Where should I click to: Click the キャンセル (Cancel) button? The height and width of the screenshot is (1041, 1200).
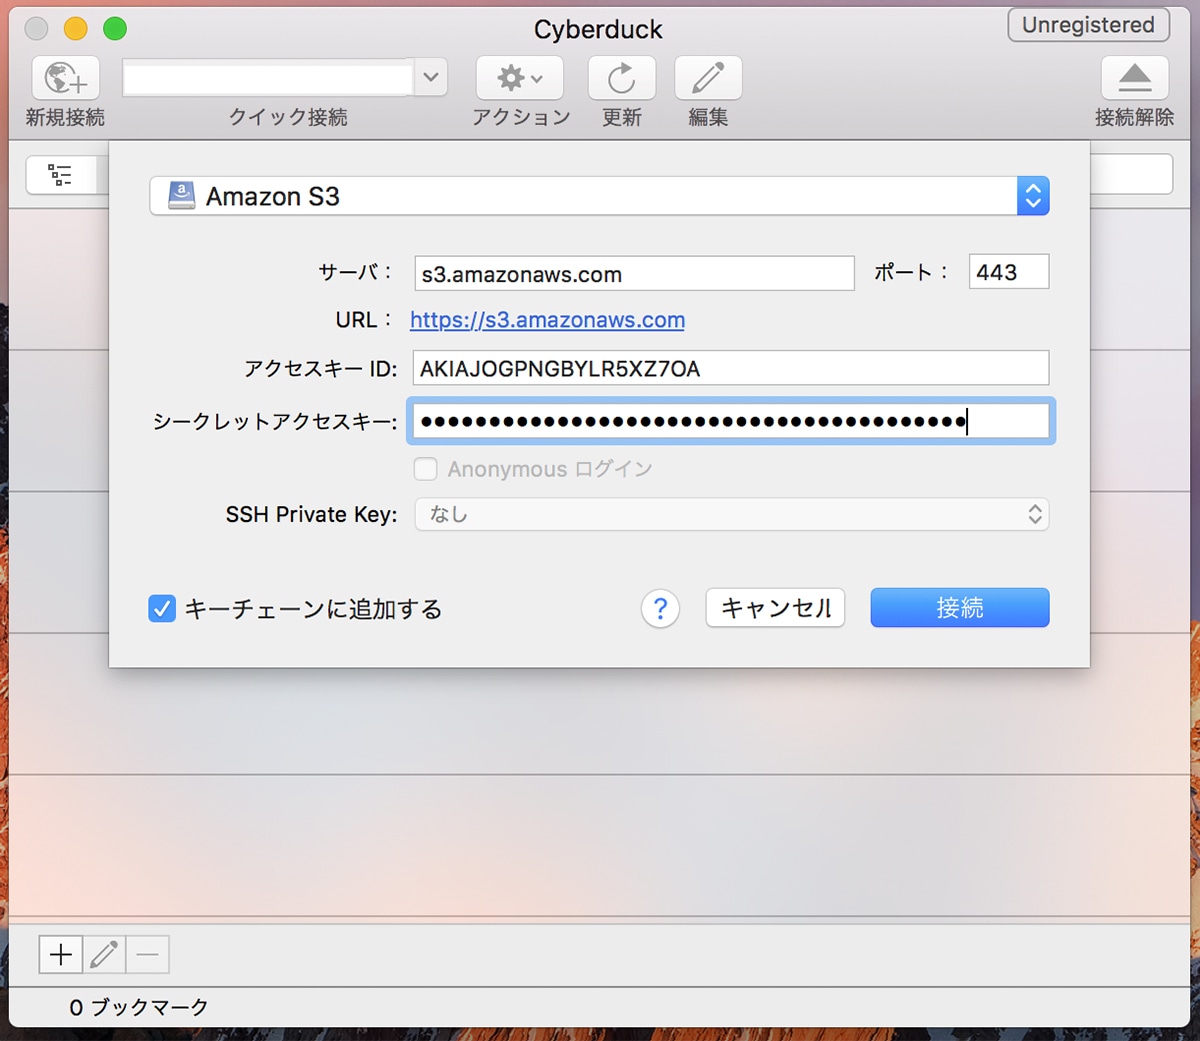pyautogui.click(x=775, y=608)
